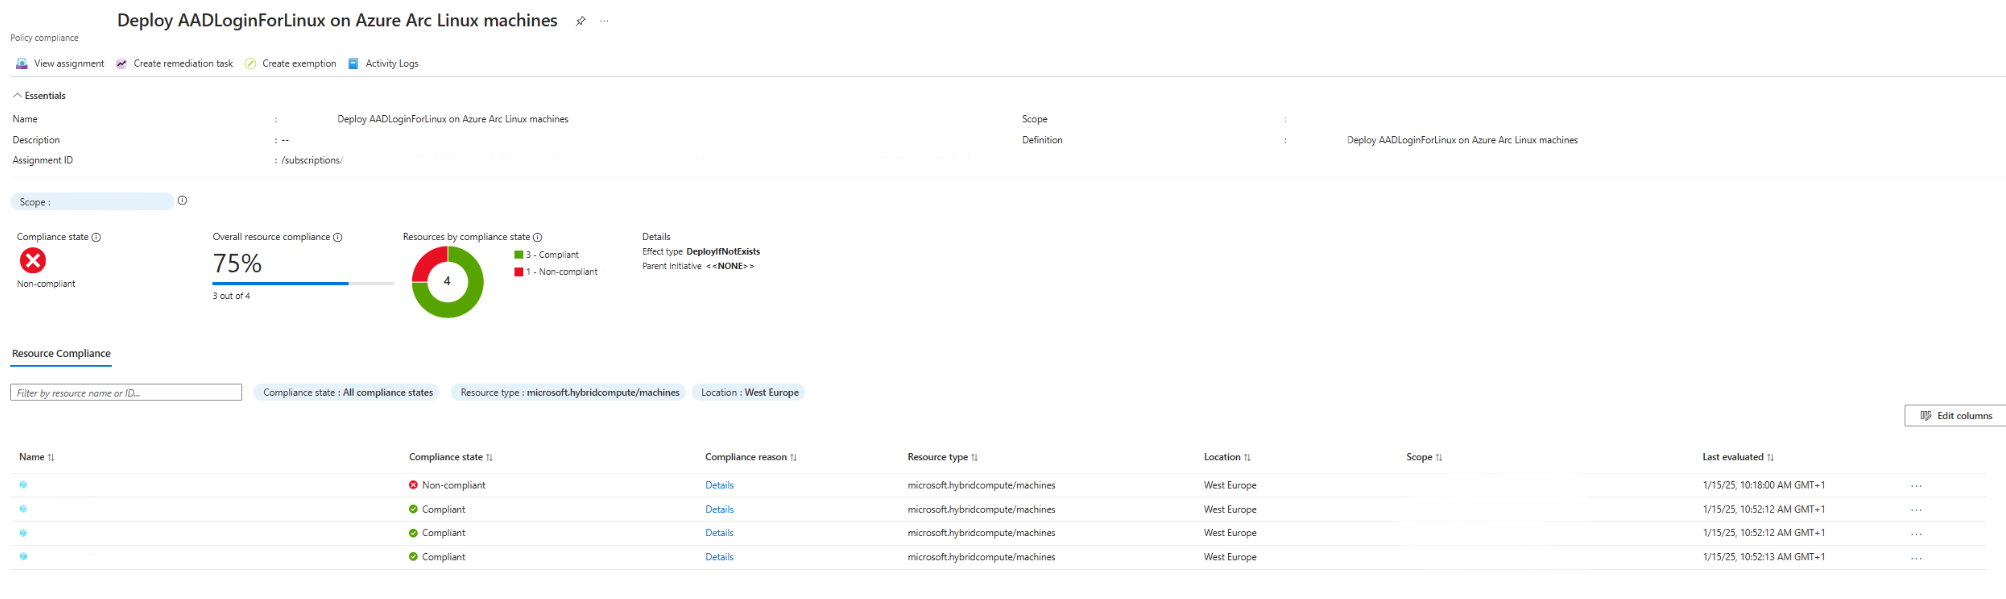2006x599 pixels.
Task: Open the Resource type filter
Action: (x=569, y=393)
